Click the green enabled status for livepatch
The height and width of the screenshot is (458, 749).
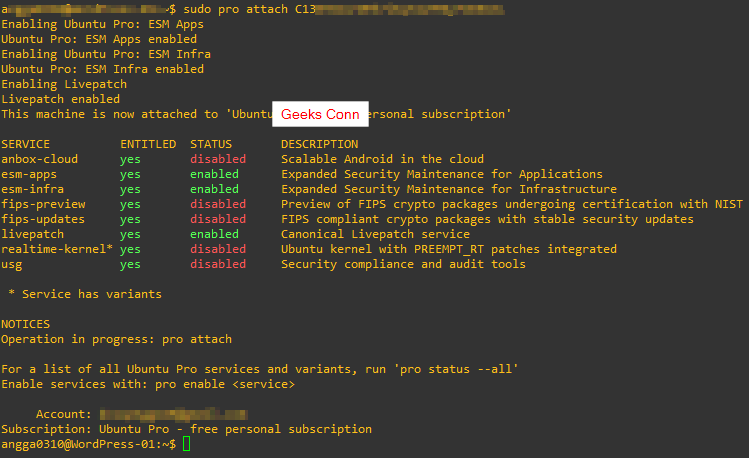point(215,234)
